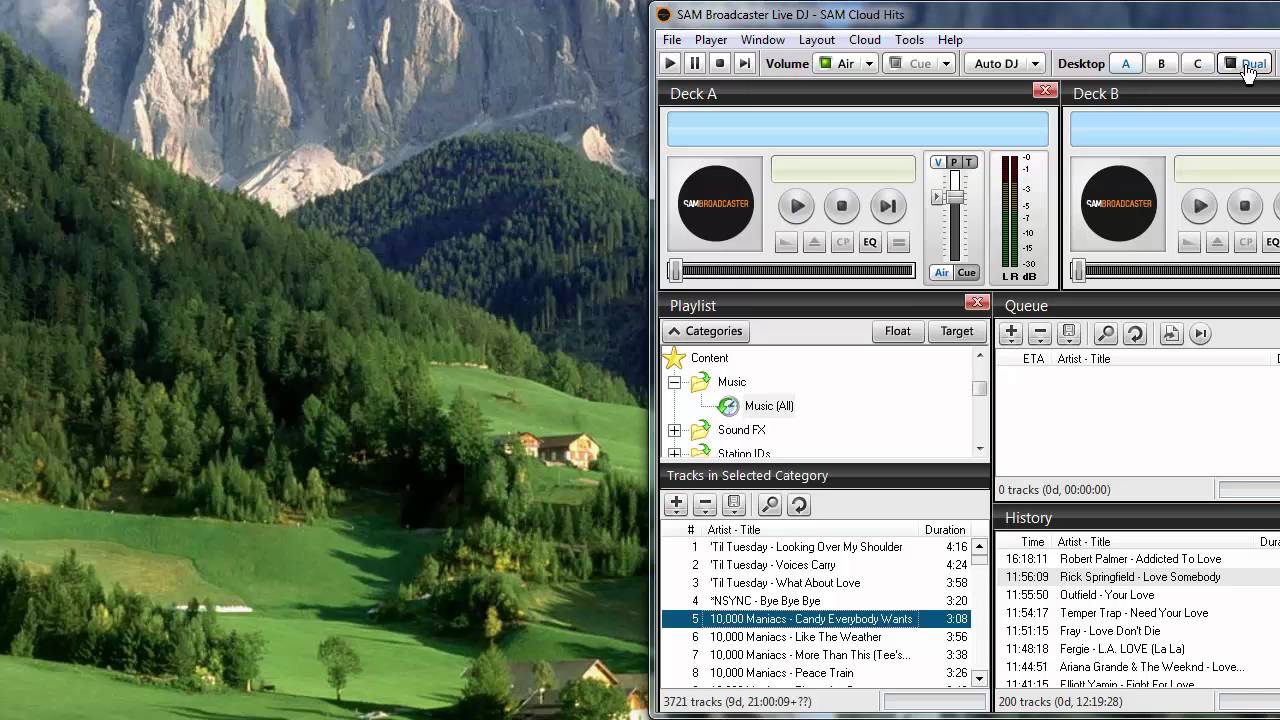This screenshot has width=1280, height=720.
Task: Toggle Dual desktop mode
Action: click(x=1244, y=63)
